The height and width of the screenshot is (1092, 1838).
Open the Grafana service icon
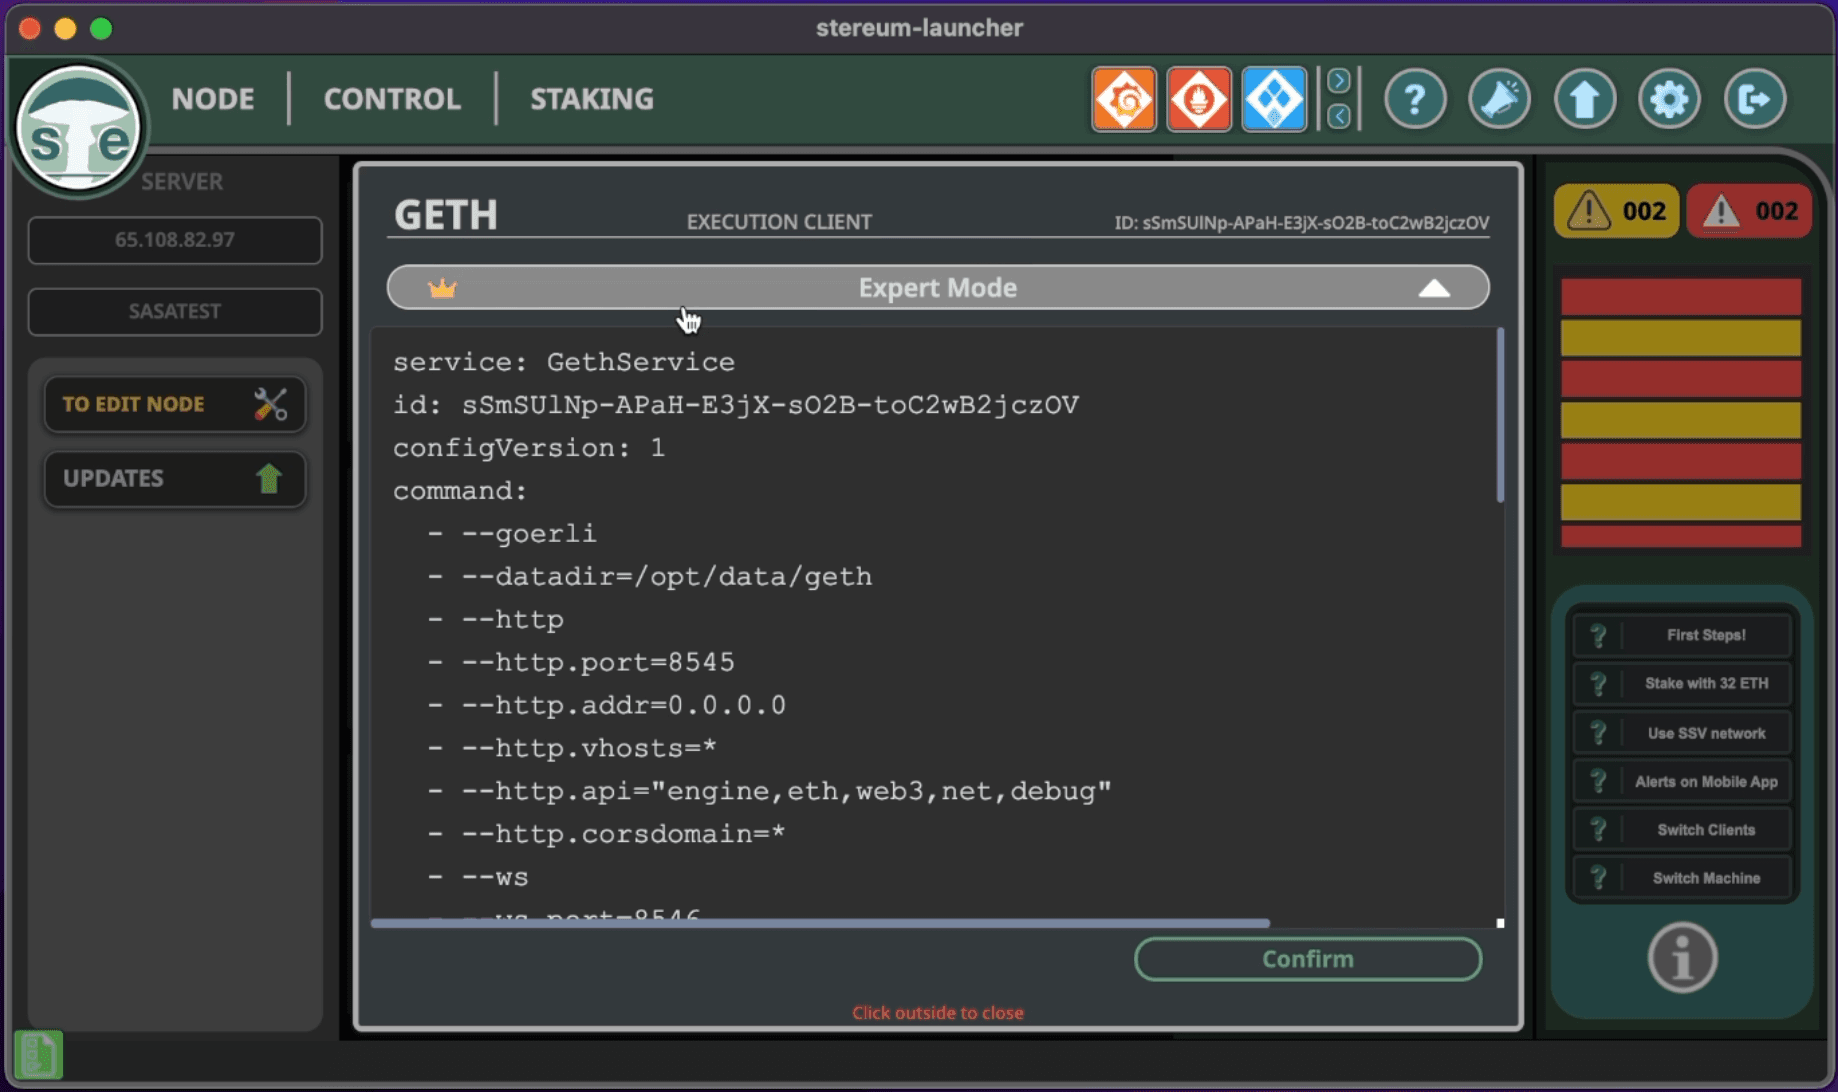[1124, 99]
